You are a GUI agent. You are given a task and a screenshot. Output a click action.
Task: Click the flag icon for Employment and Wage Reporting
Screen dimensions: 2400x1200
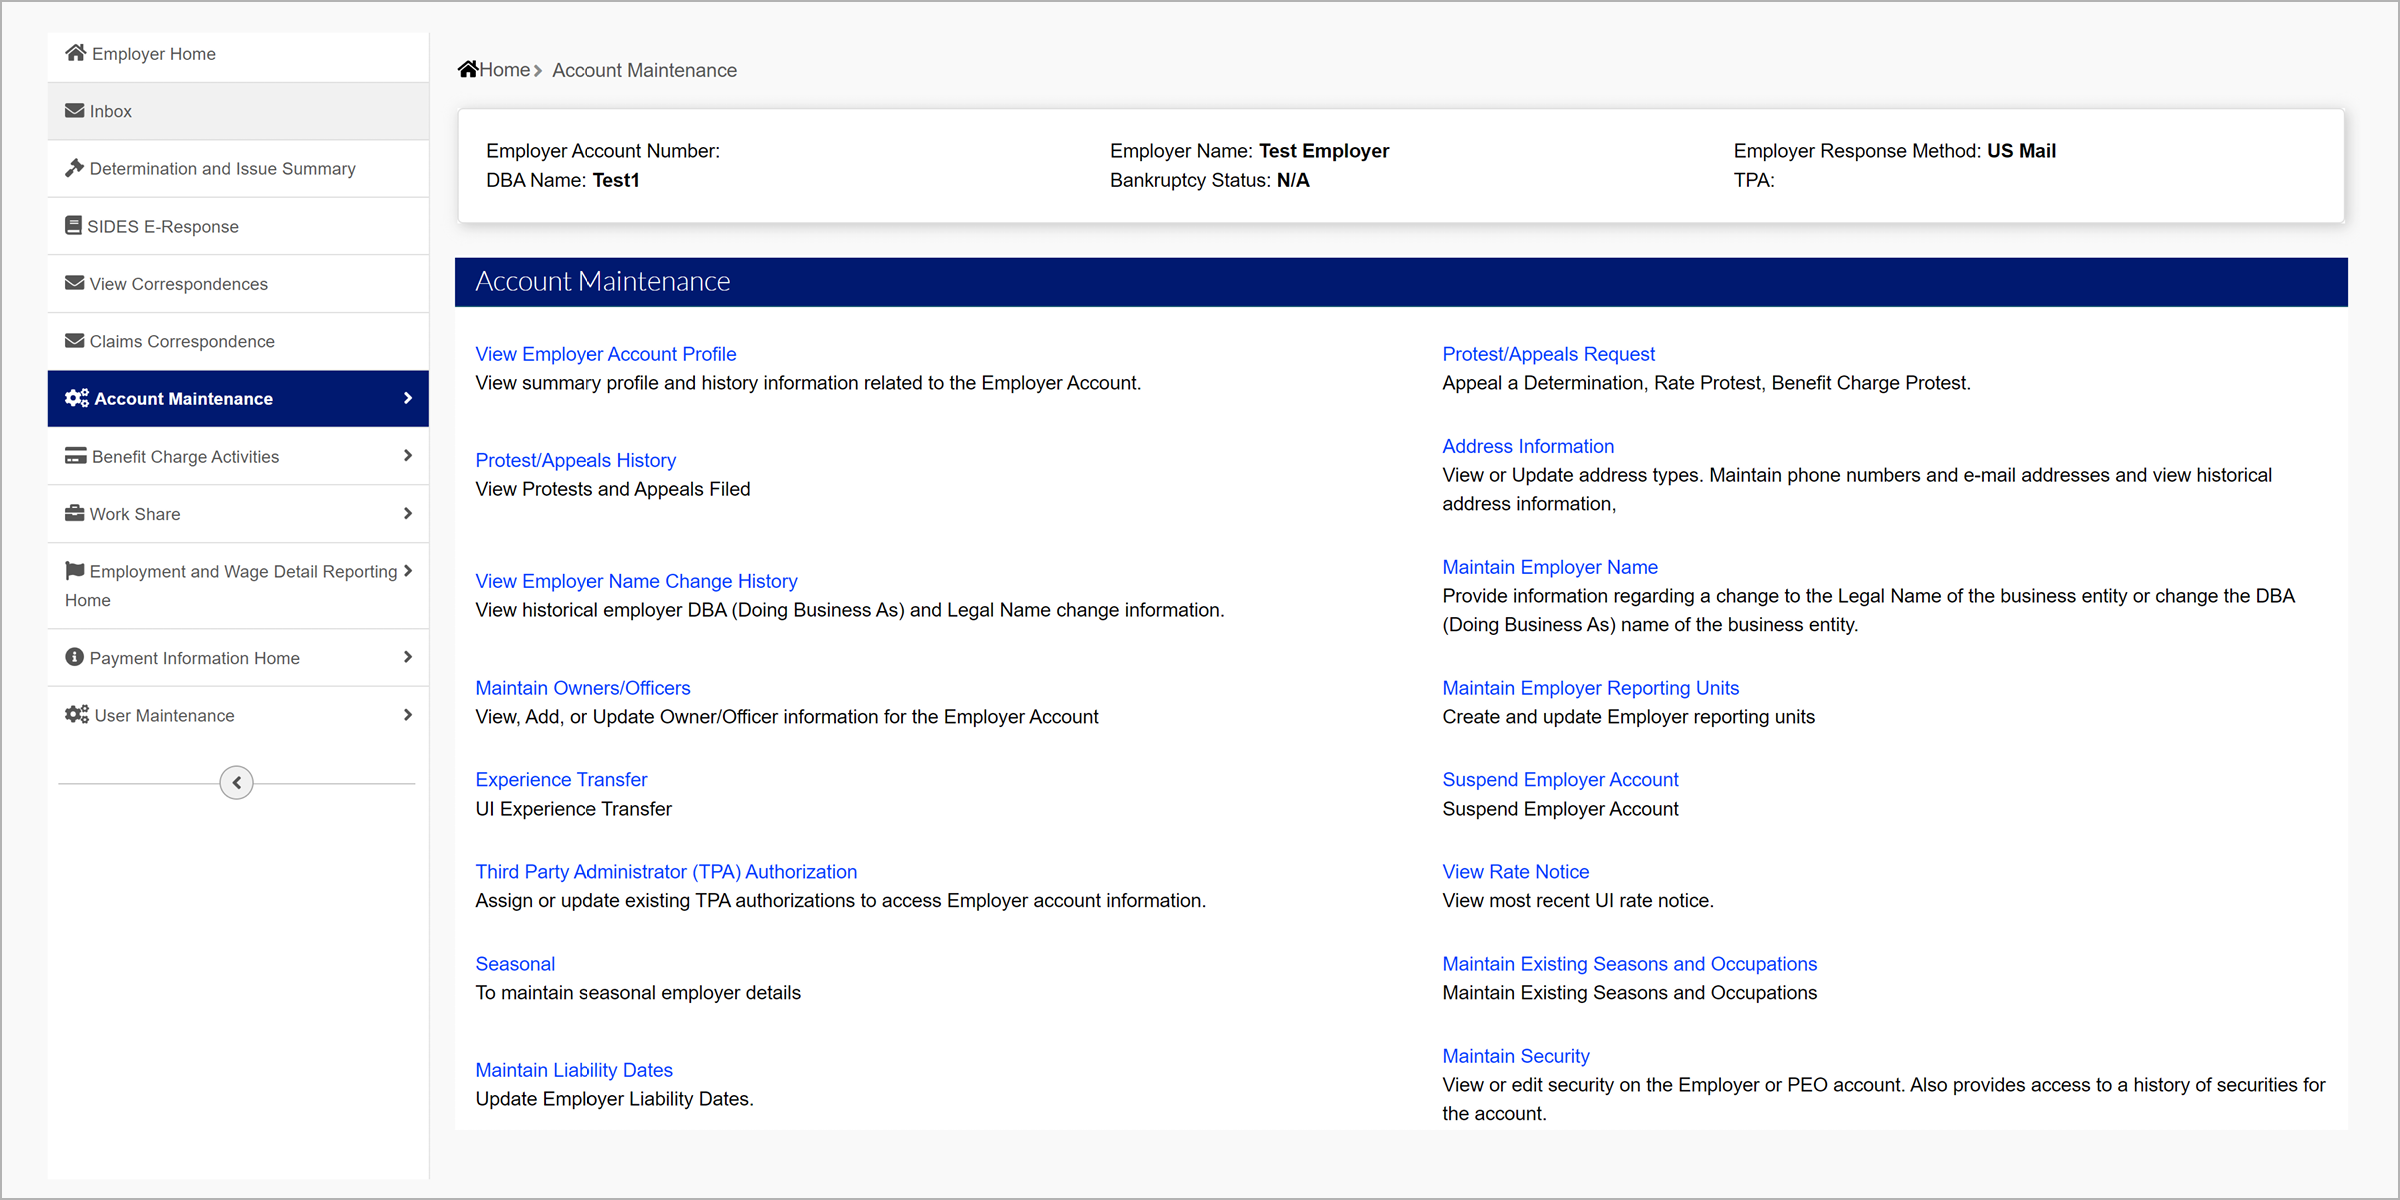74,571
